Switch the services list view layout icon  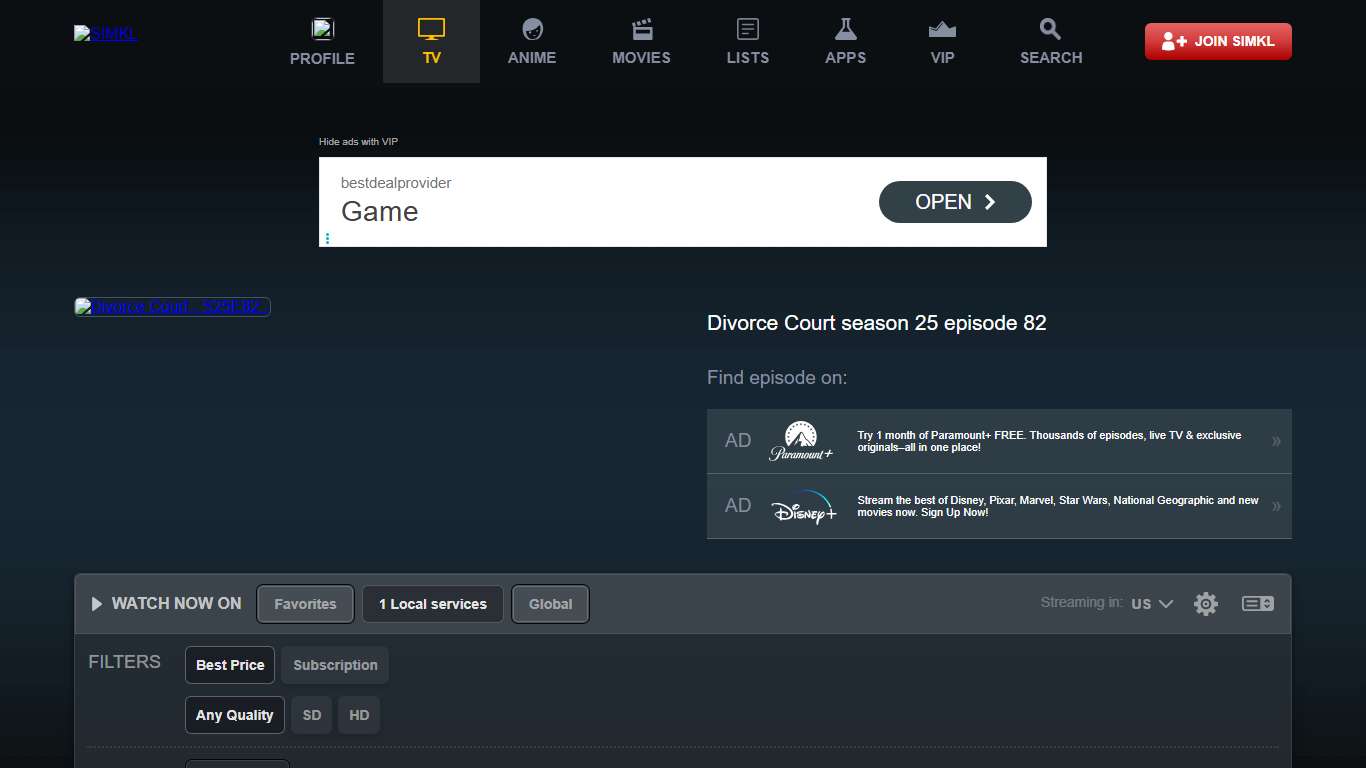1257,604
